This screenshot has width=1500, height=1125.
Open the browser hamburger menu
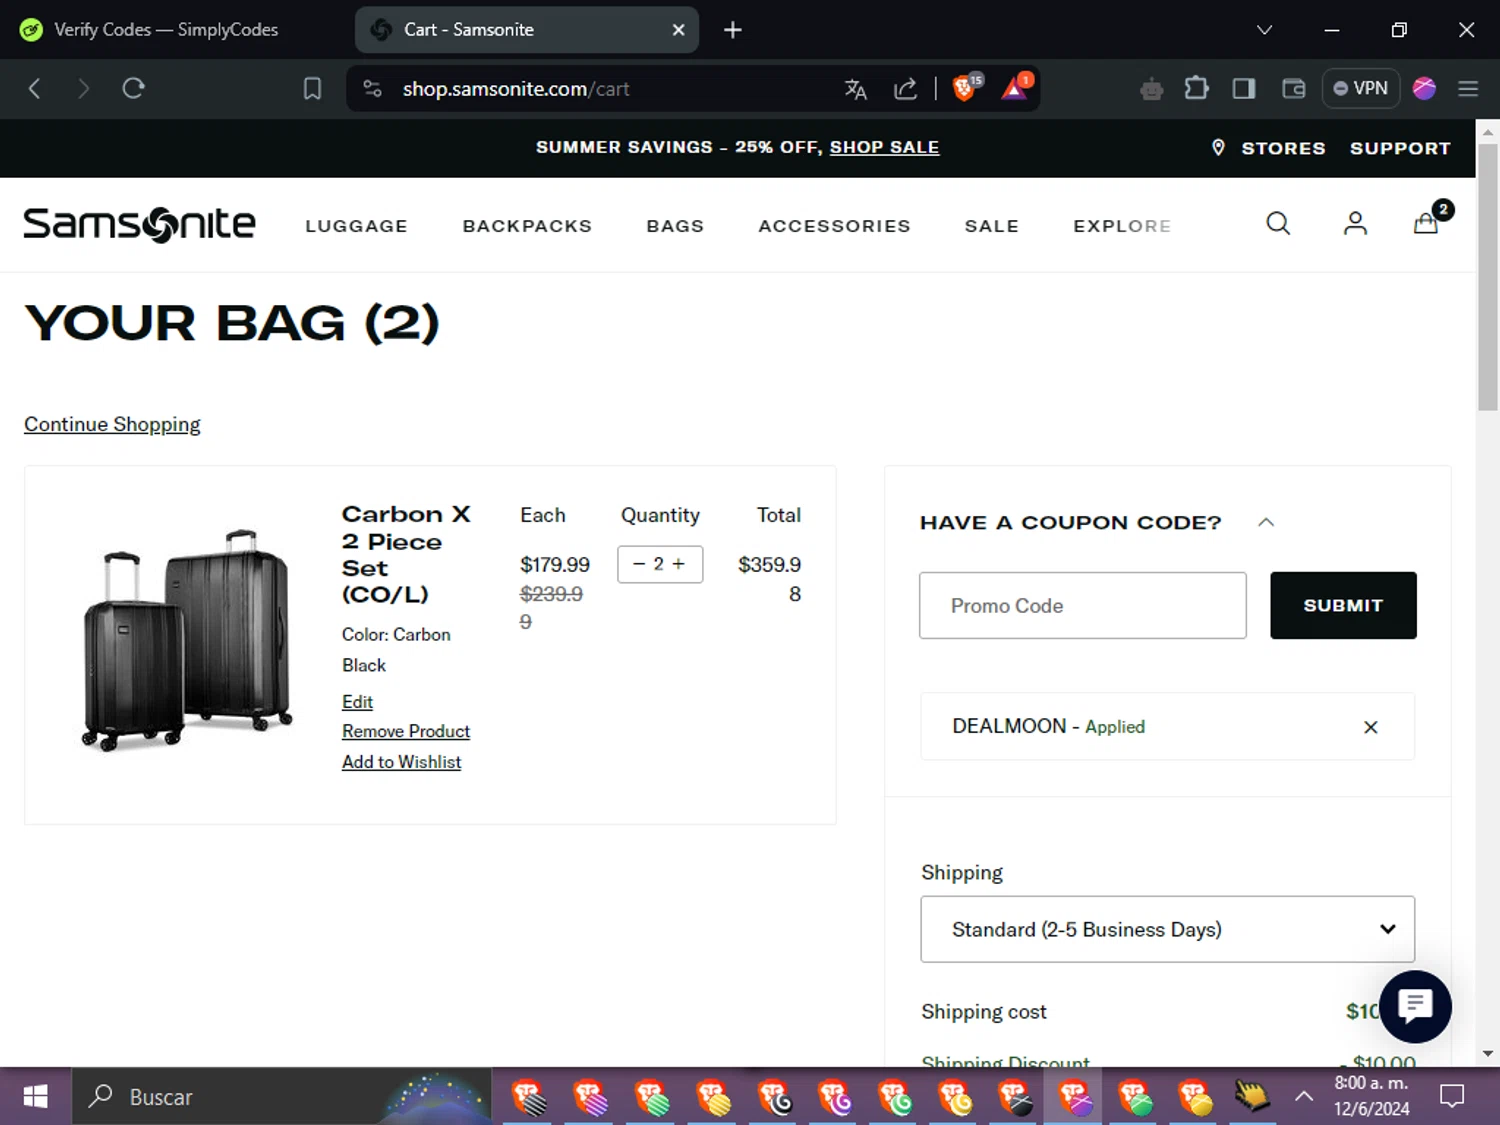point(1468,88)
